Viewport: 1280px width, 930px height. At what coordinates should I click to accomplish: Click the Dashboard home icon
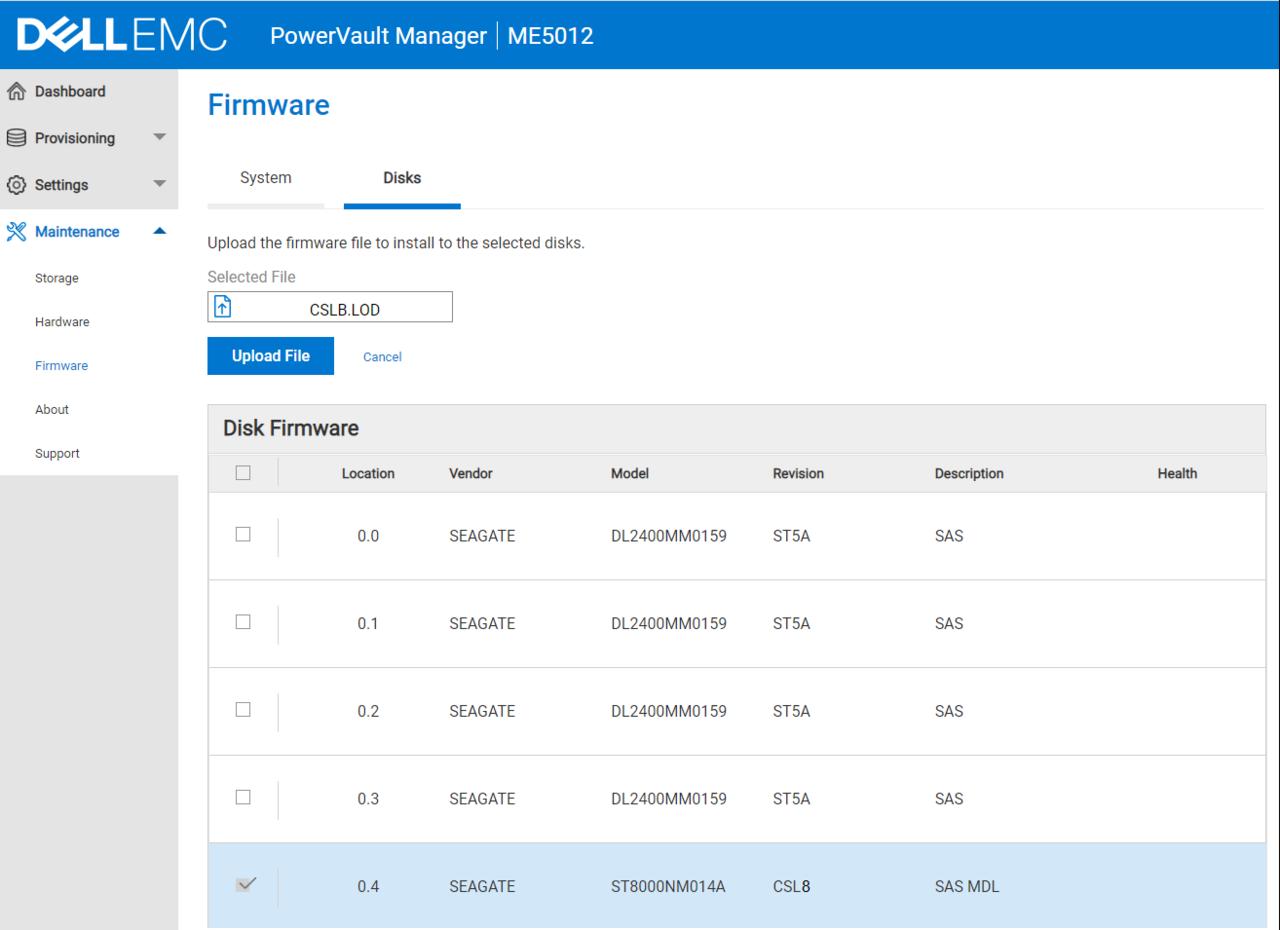coord(16,91)
